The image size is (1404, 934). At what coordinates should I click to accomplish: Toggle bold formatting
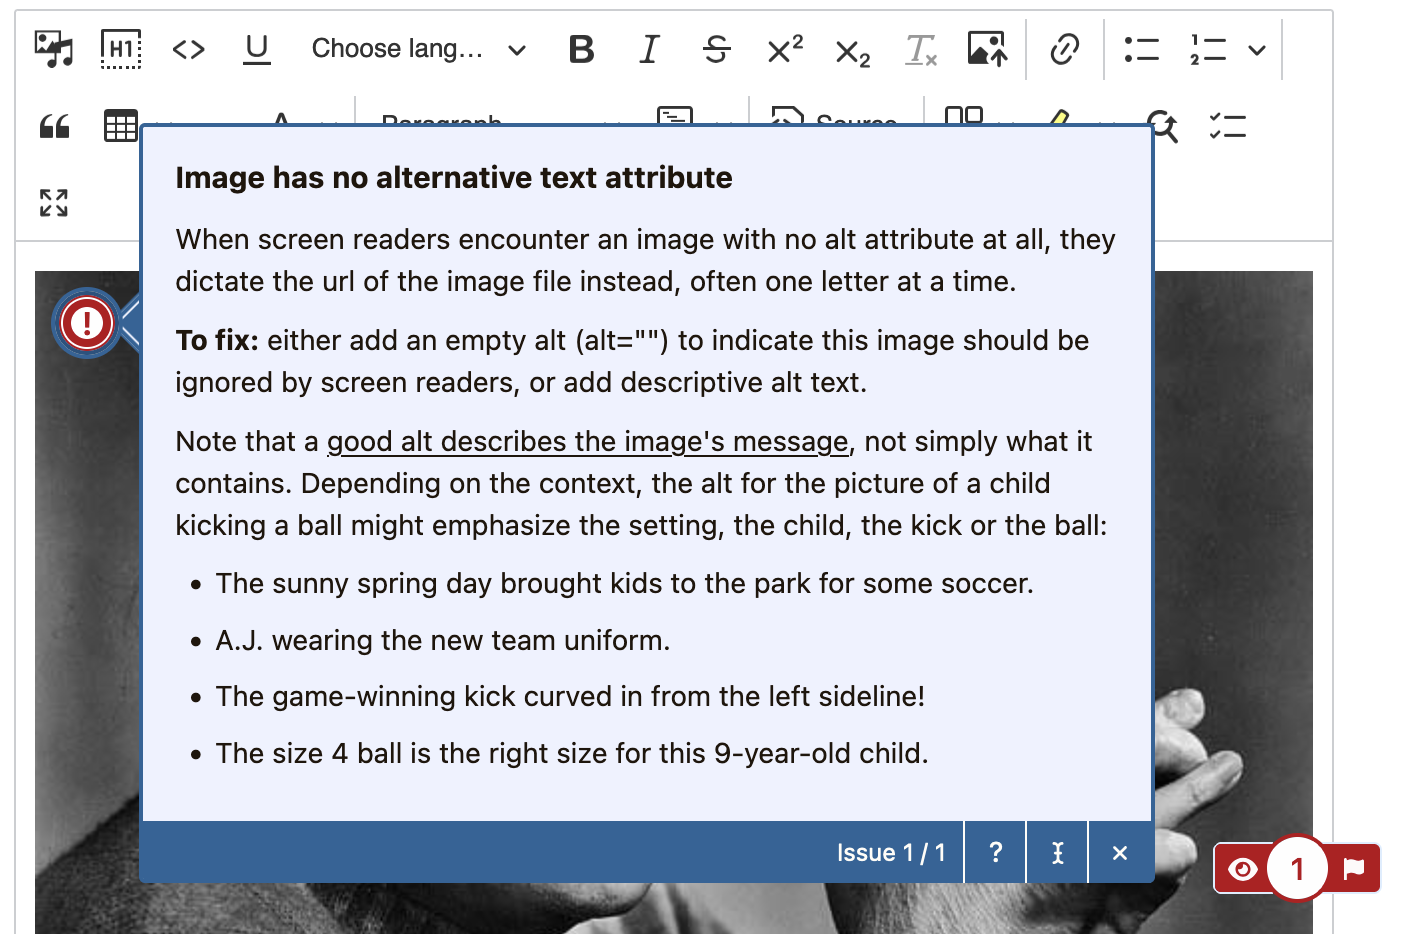(x=581, y=48)
